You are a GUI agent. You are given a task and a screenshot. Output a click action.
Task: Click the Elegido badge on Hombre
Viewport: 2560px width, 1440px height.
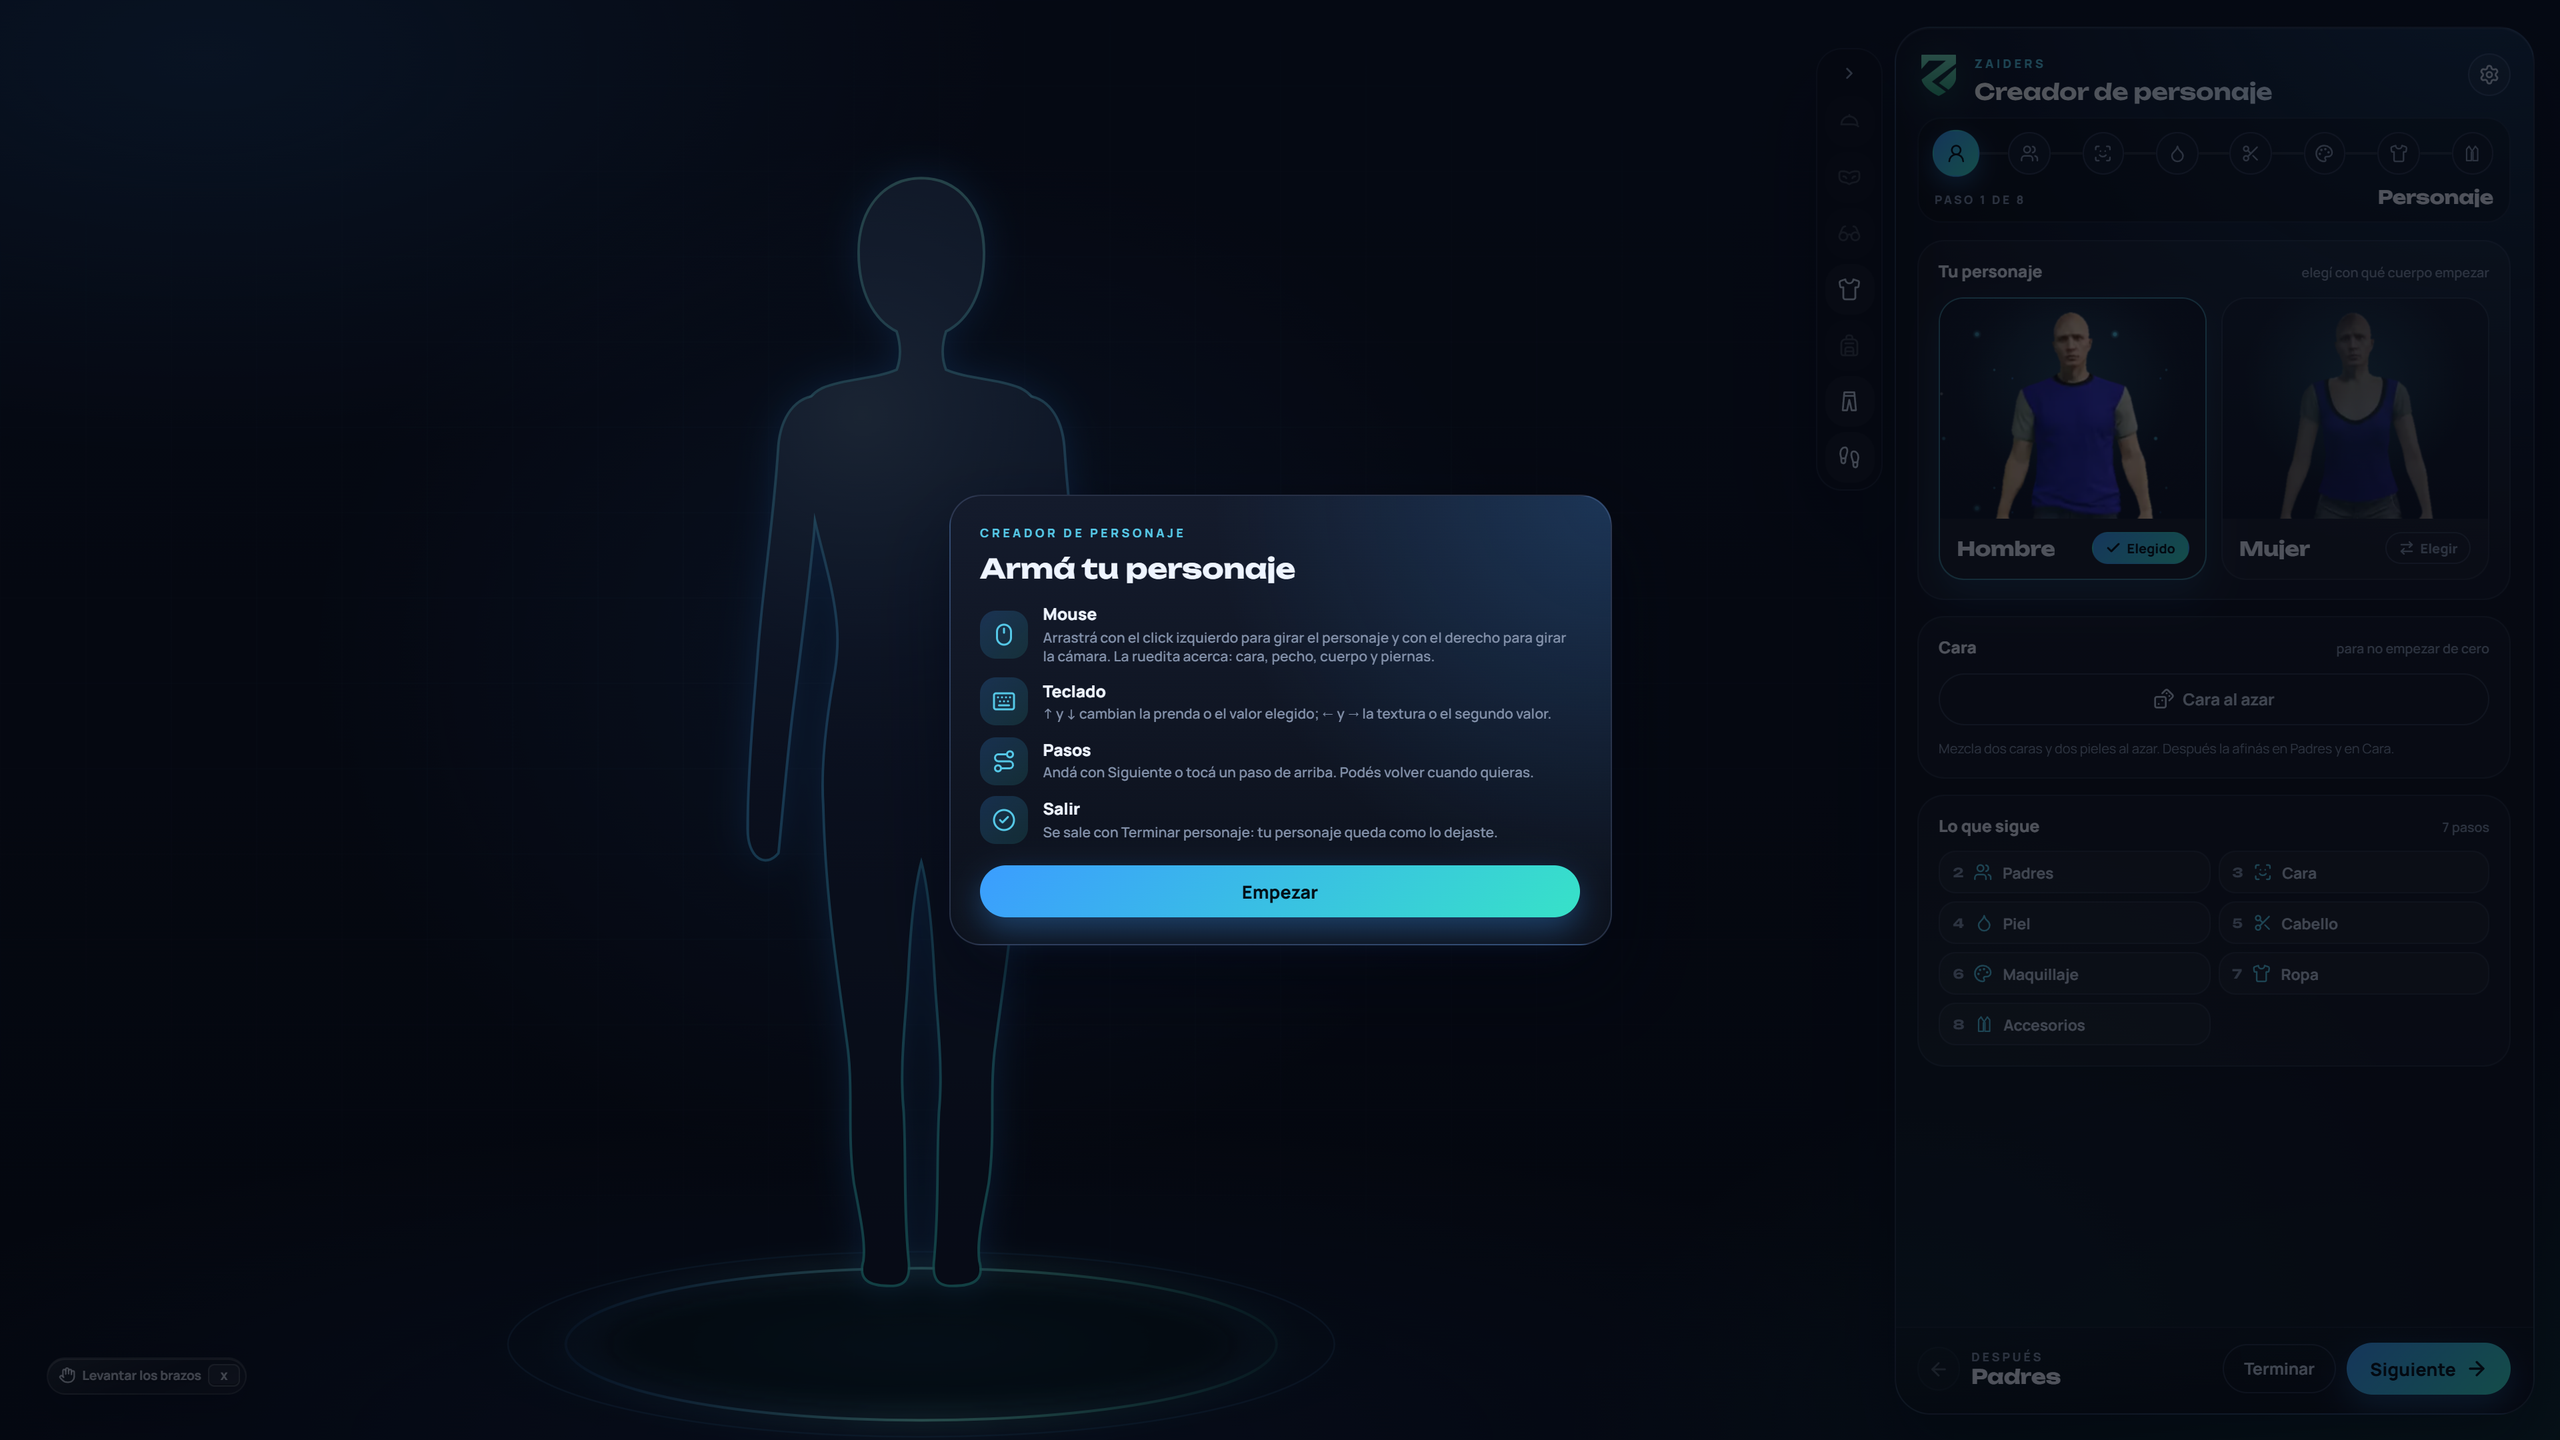coord(2140,548)
